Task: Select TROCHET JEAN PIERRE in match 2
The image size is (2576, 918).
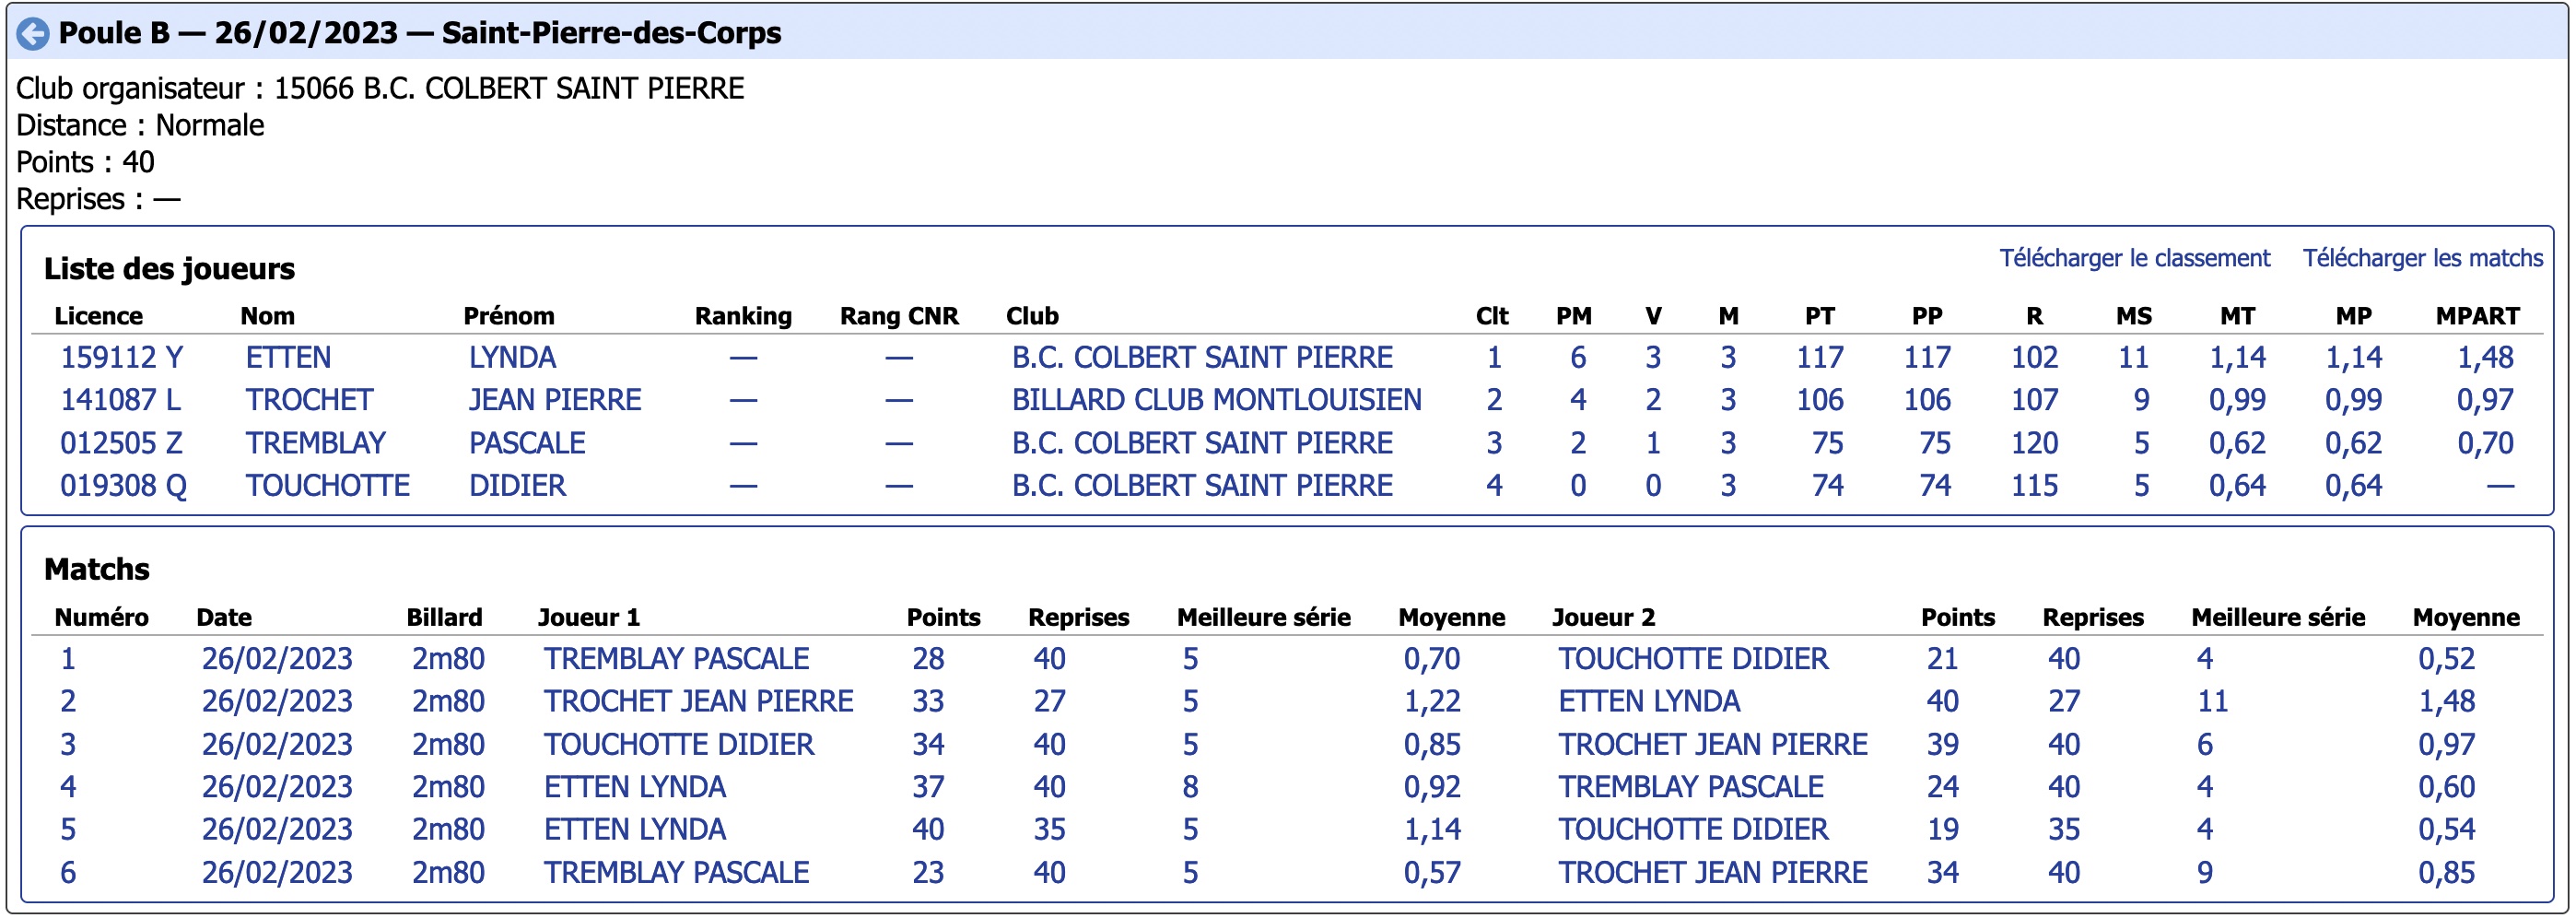Action: 698,701
